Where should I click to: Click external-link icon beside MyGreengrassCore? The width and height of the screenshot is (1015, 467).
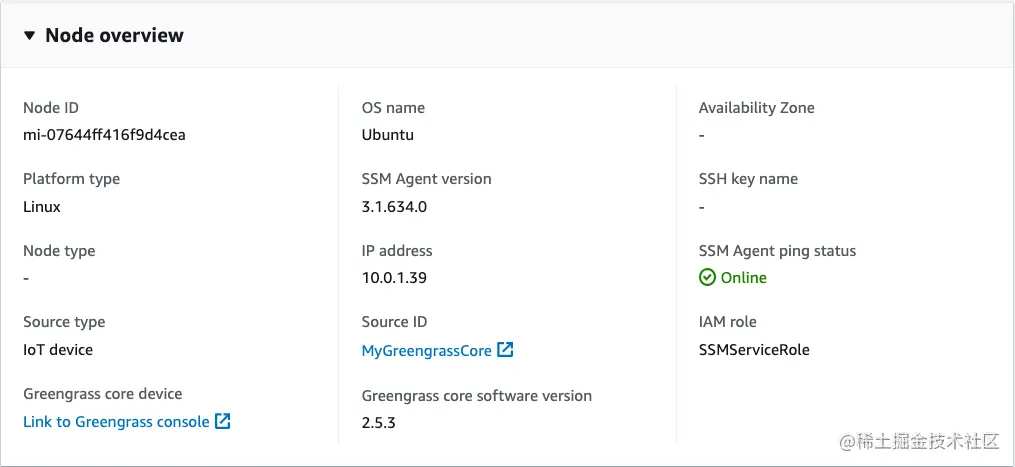pos(506,350)
